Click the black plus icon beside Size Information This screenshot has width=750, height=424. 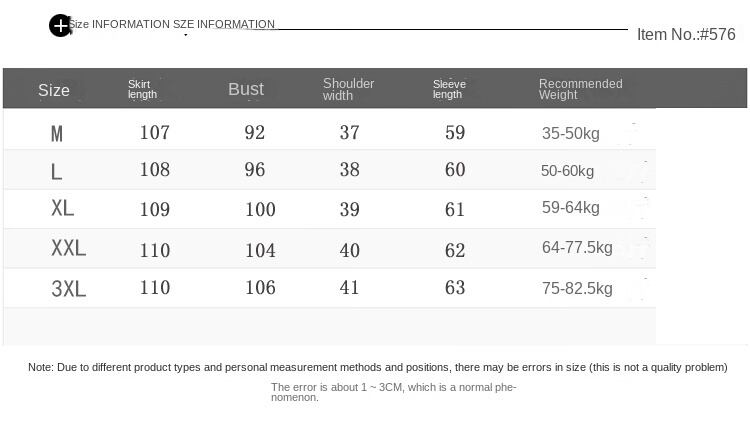pyautogui.click(x=60, y=26)
